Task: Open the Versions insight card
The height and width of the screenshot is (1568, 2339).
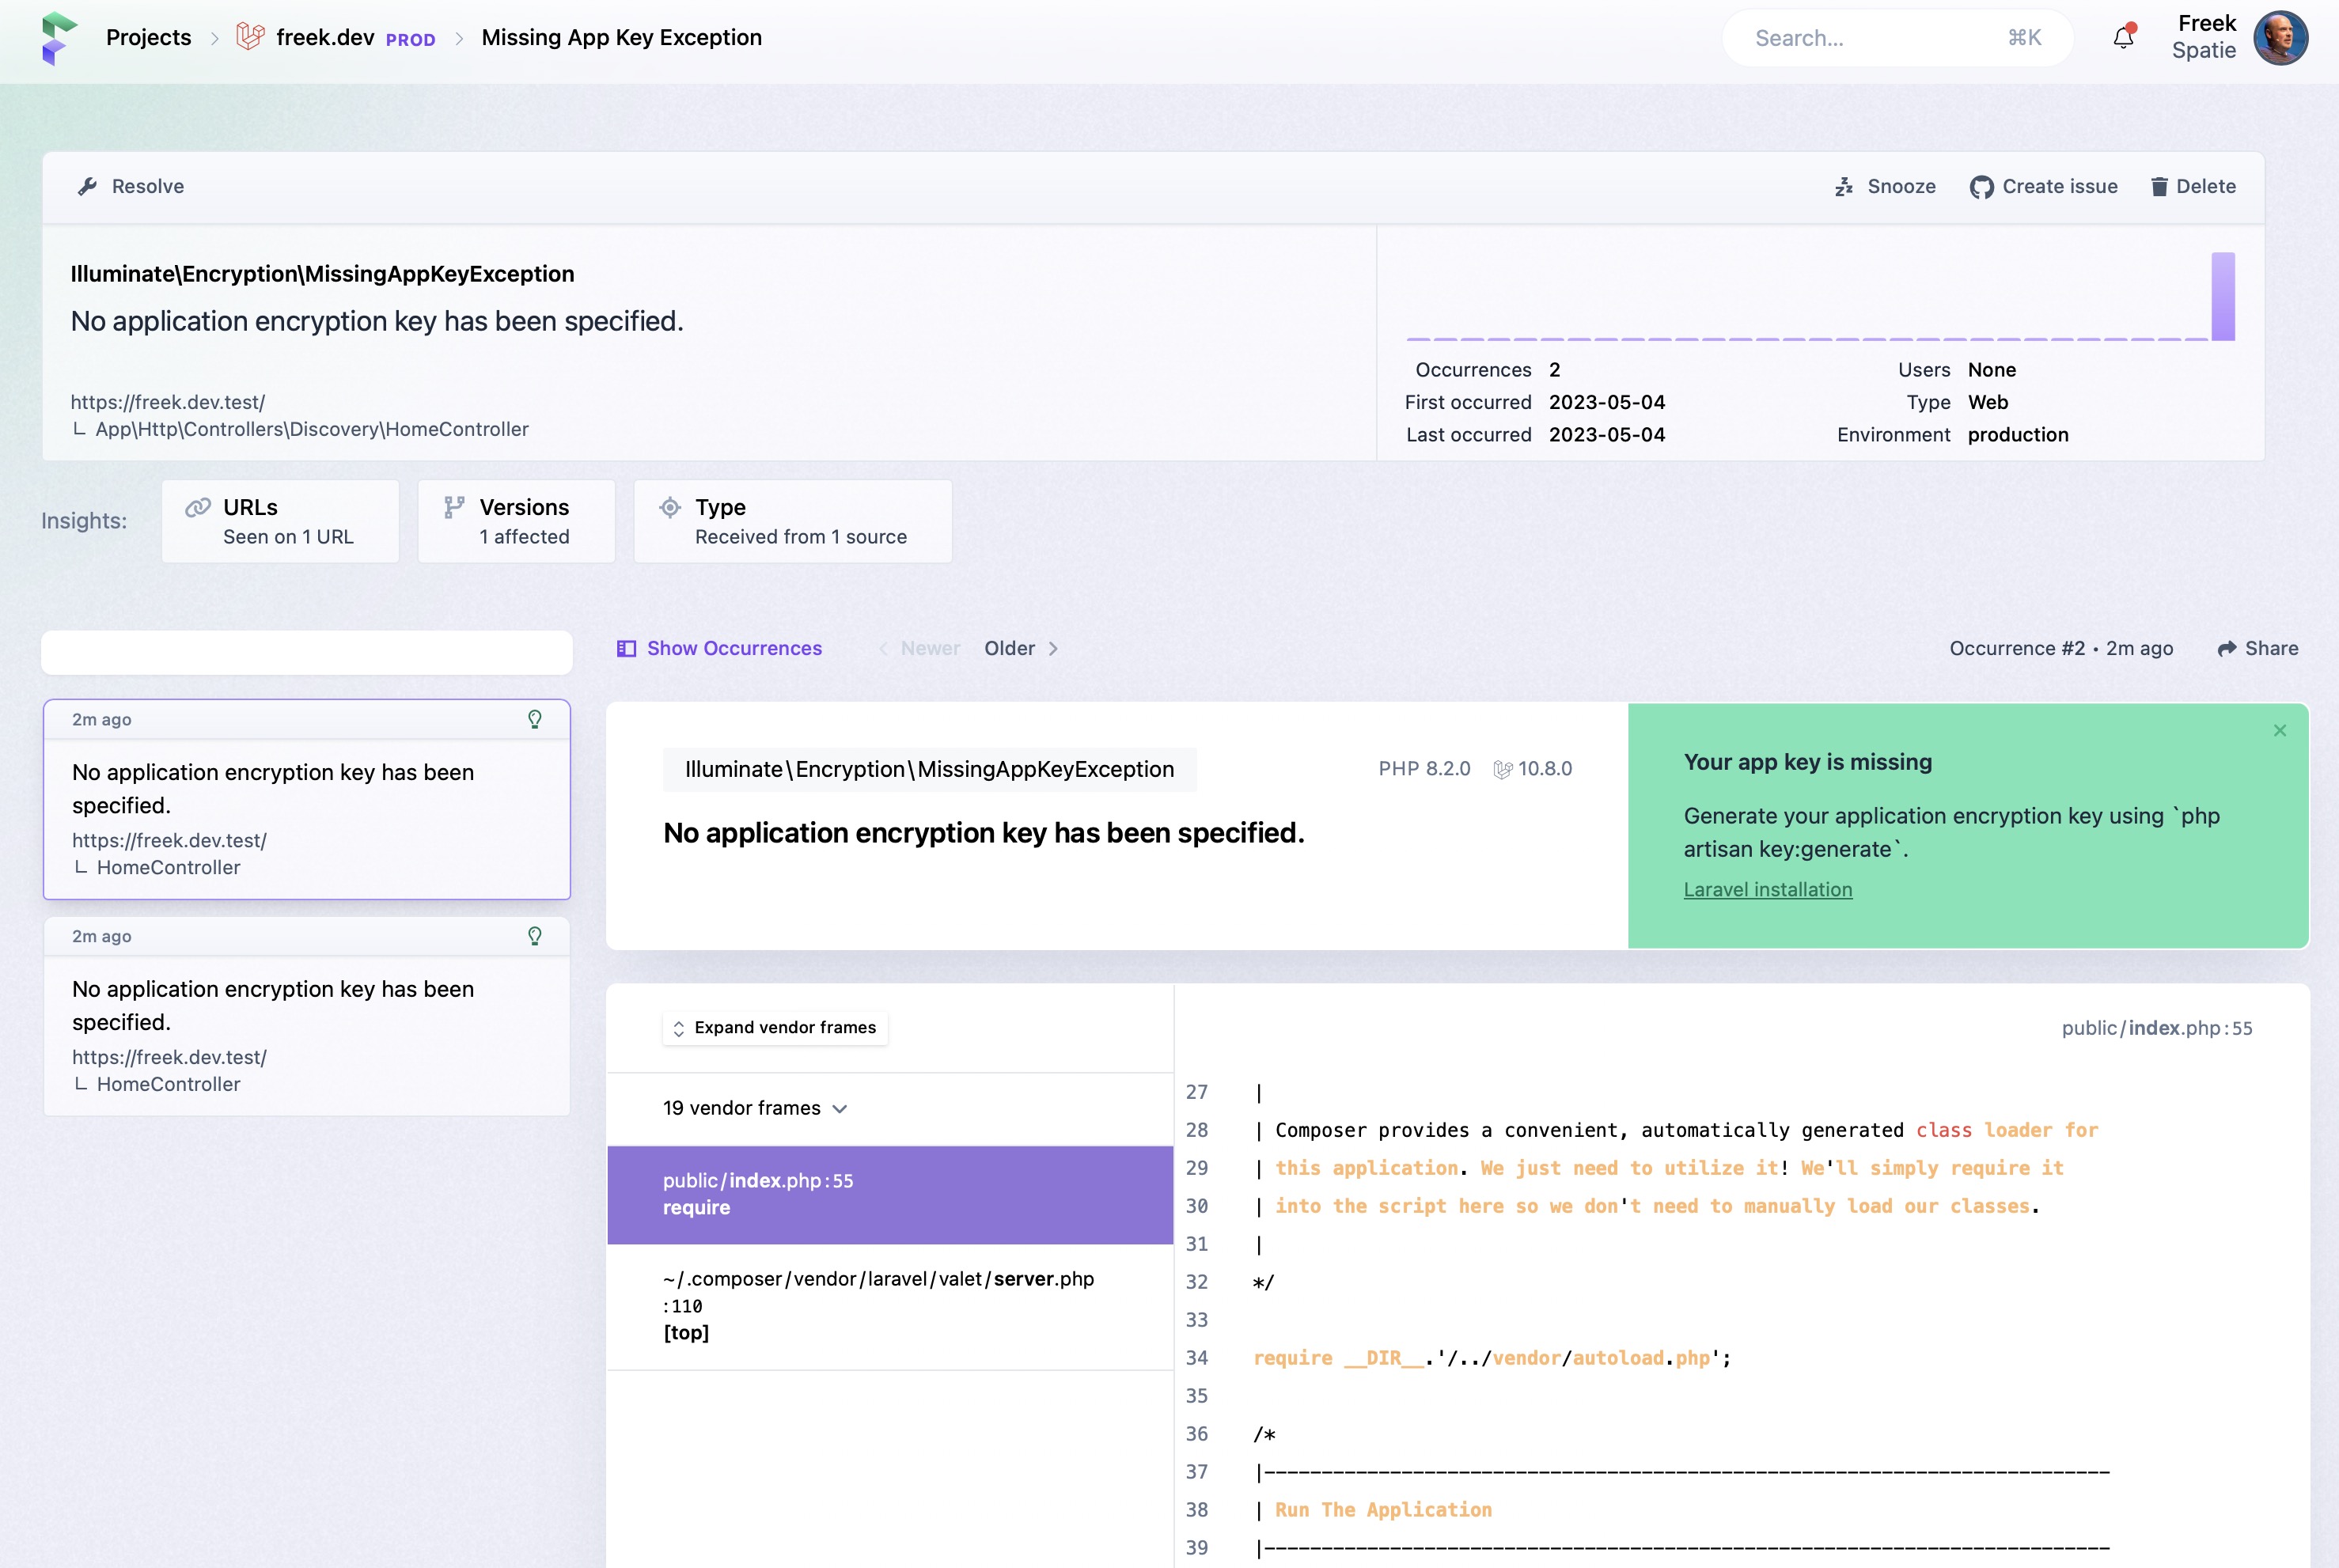Action: coord(516,521)
